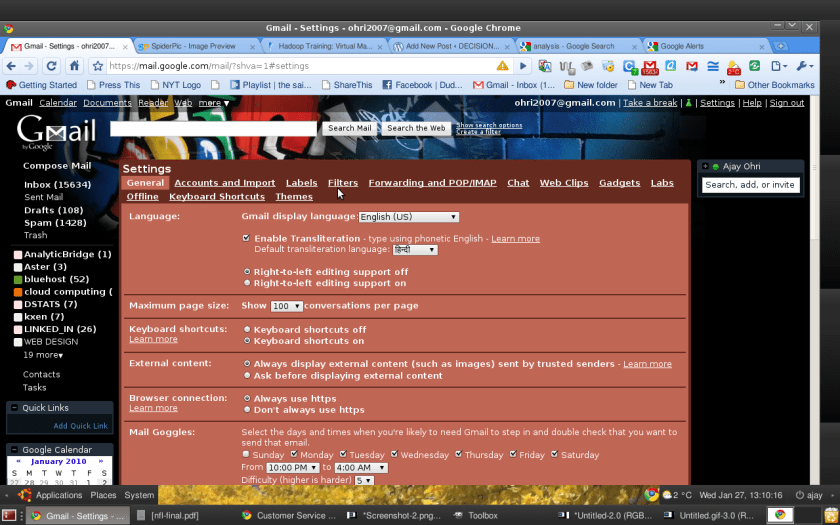
Task: Switch to the Filters settings tab
Action: [x=342, y=183]
